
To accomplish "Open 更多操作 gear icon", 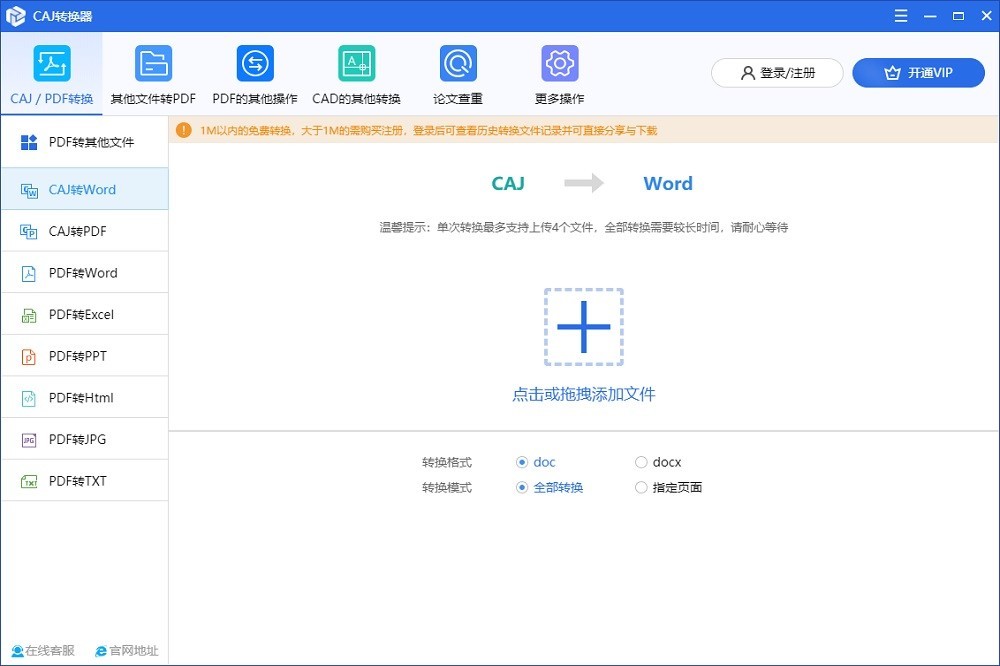I will point(560,63).
